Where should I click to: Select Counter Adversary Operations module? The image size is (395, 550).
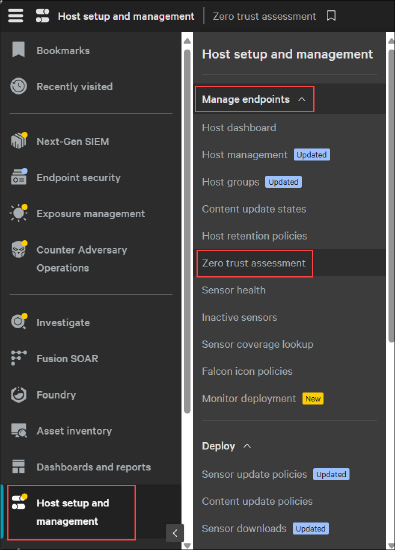[x=82, y=259]
